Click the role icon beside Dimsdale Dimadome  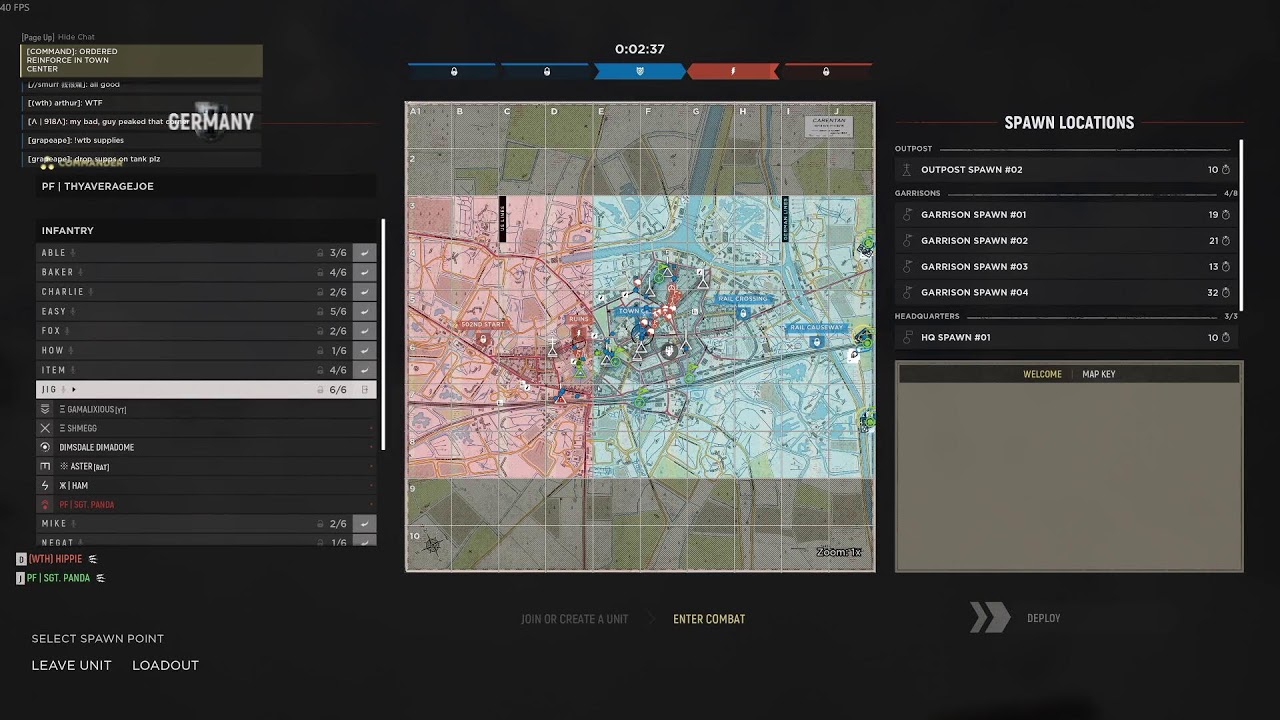(45, 447)
